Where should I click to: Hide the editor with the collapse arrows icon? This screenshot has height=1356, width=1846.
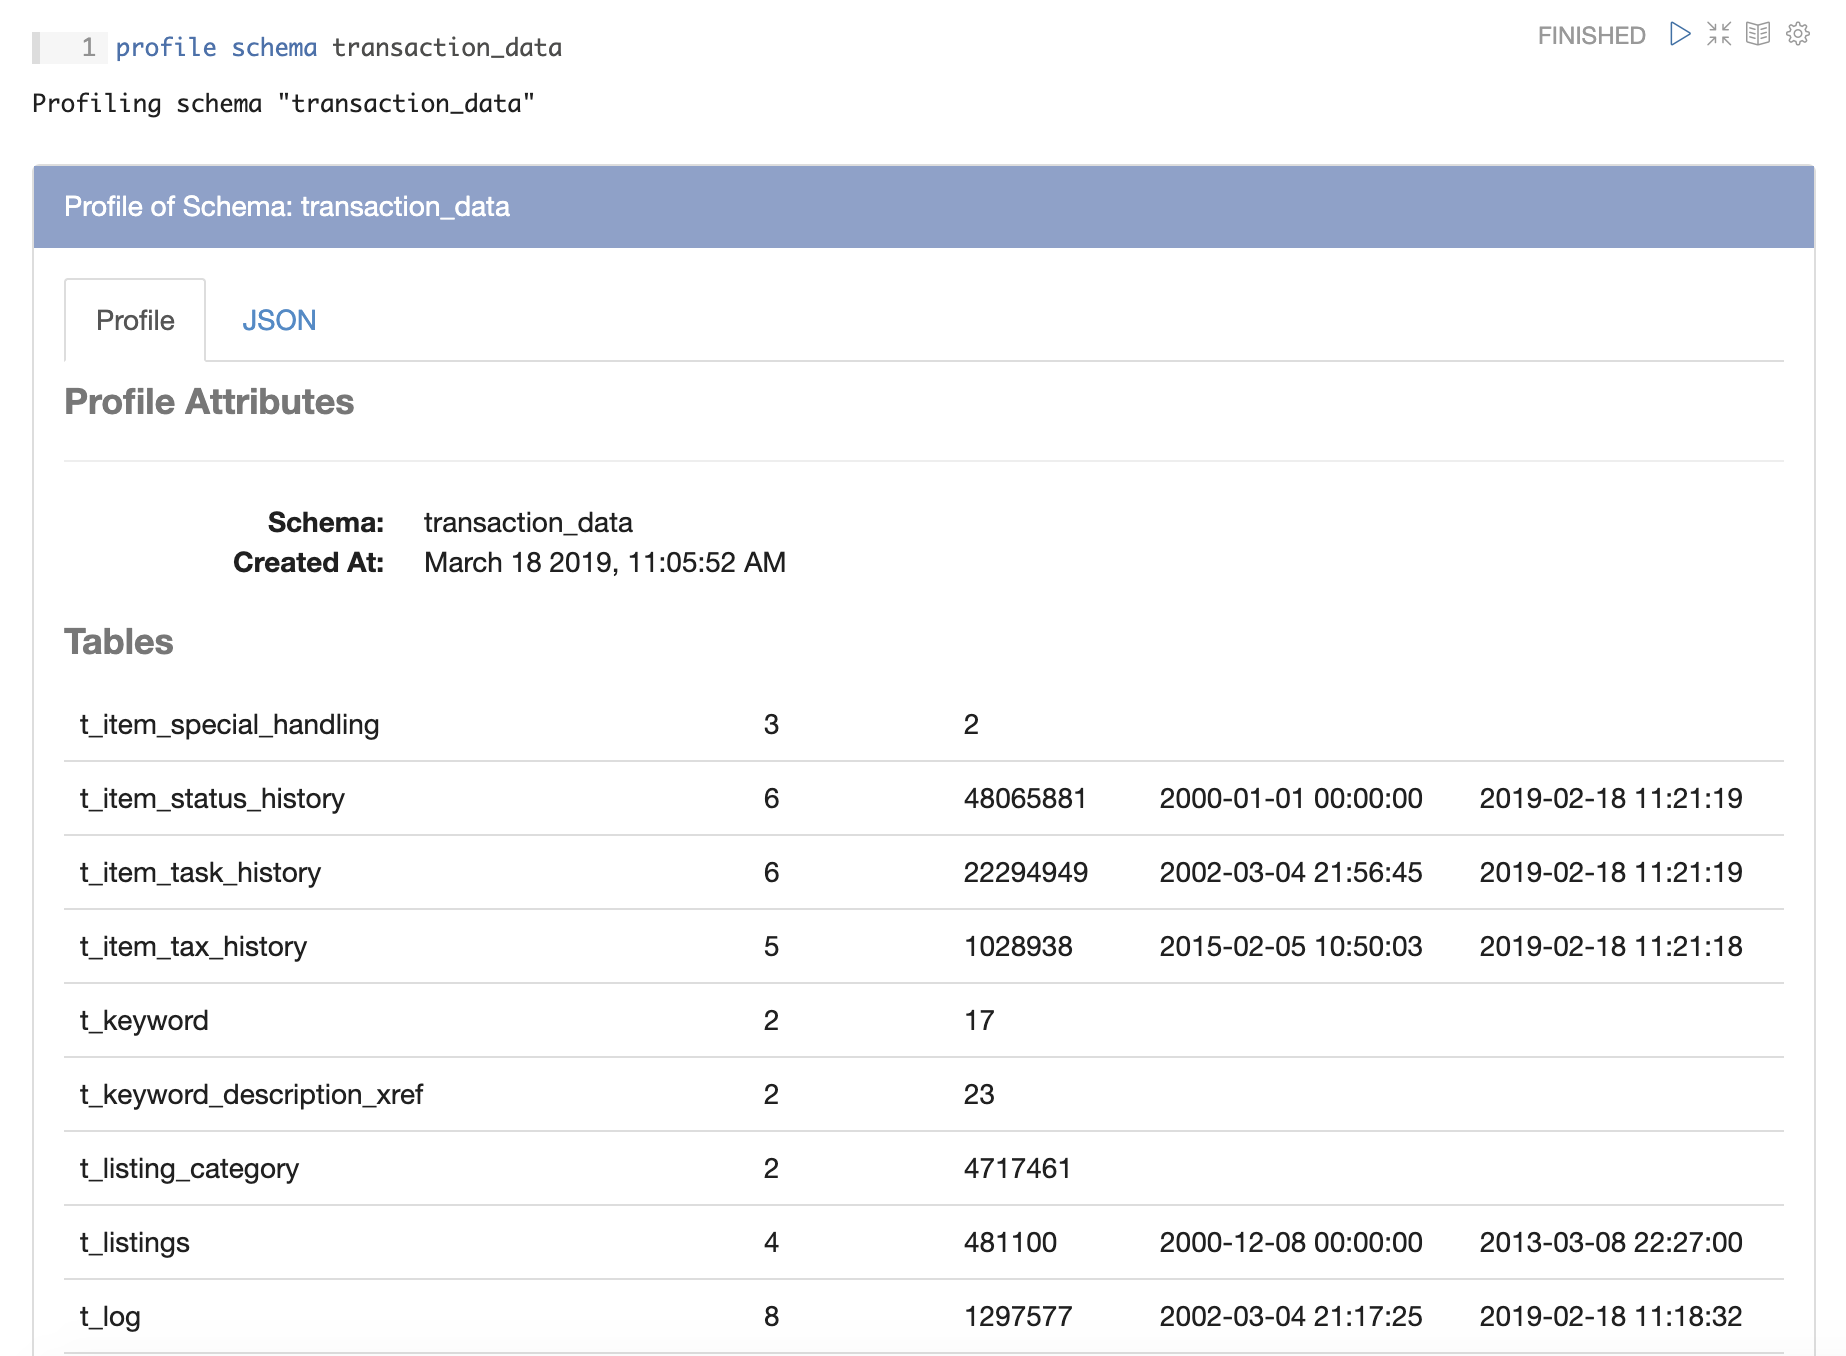coord(1719,34)
